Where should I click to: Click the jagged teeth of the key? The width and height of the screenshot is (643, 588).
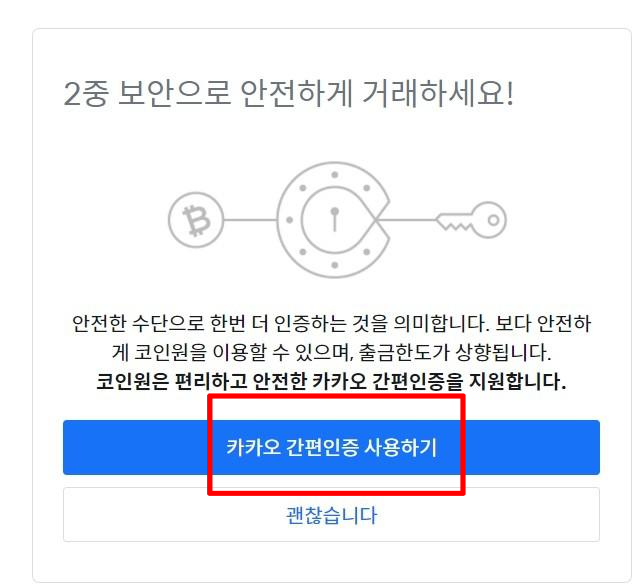click(x=454, y=225)
